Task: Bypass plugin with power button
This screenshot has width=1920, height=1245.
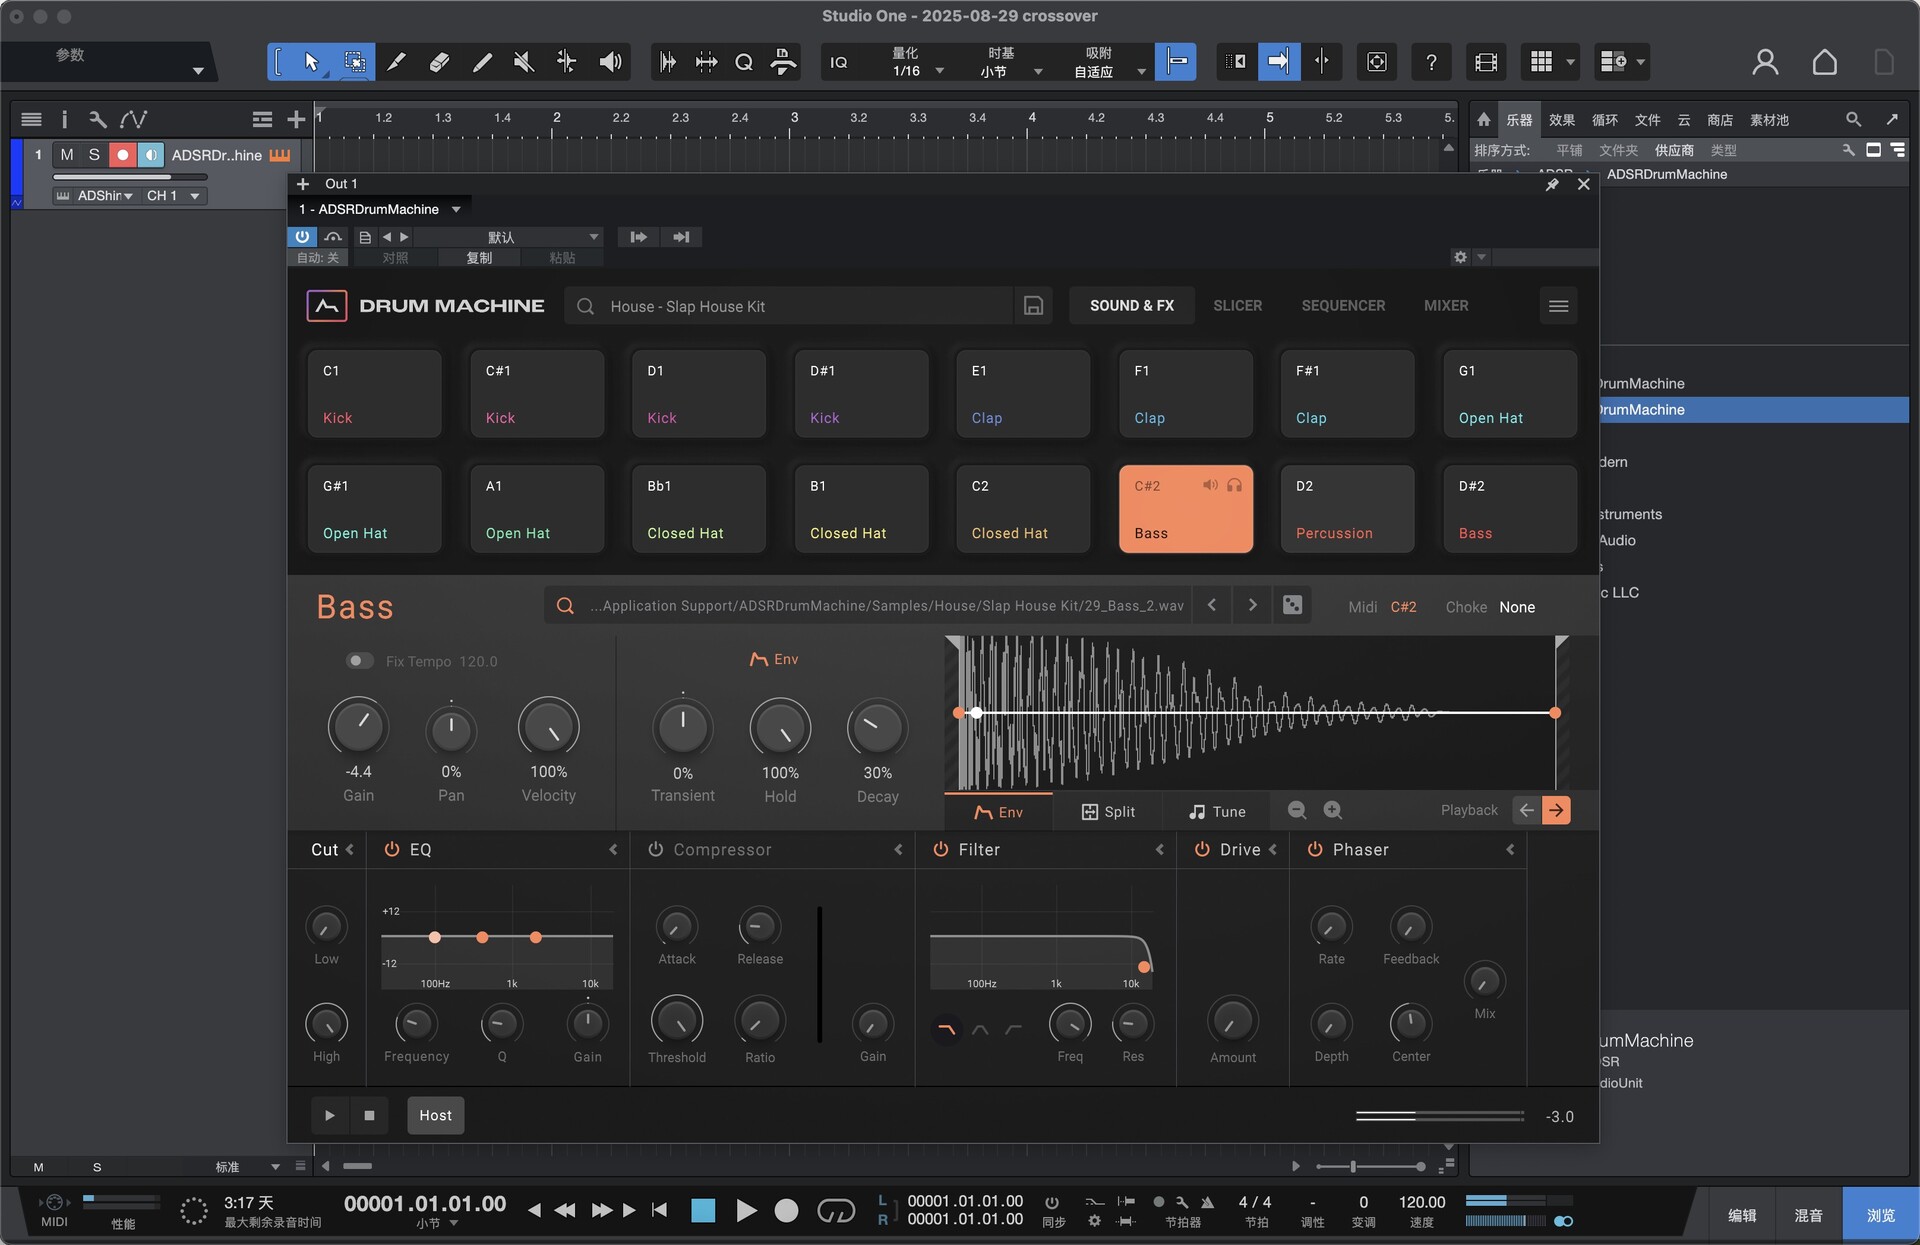Action: [x=302, y=237]
